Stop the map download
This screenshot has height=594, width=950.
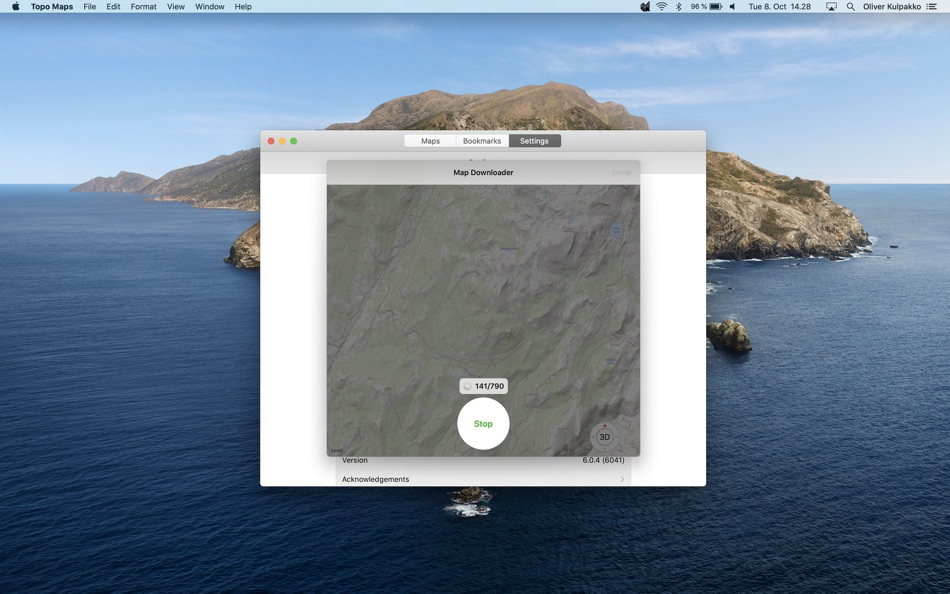coord(483,424)
